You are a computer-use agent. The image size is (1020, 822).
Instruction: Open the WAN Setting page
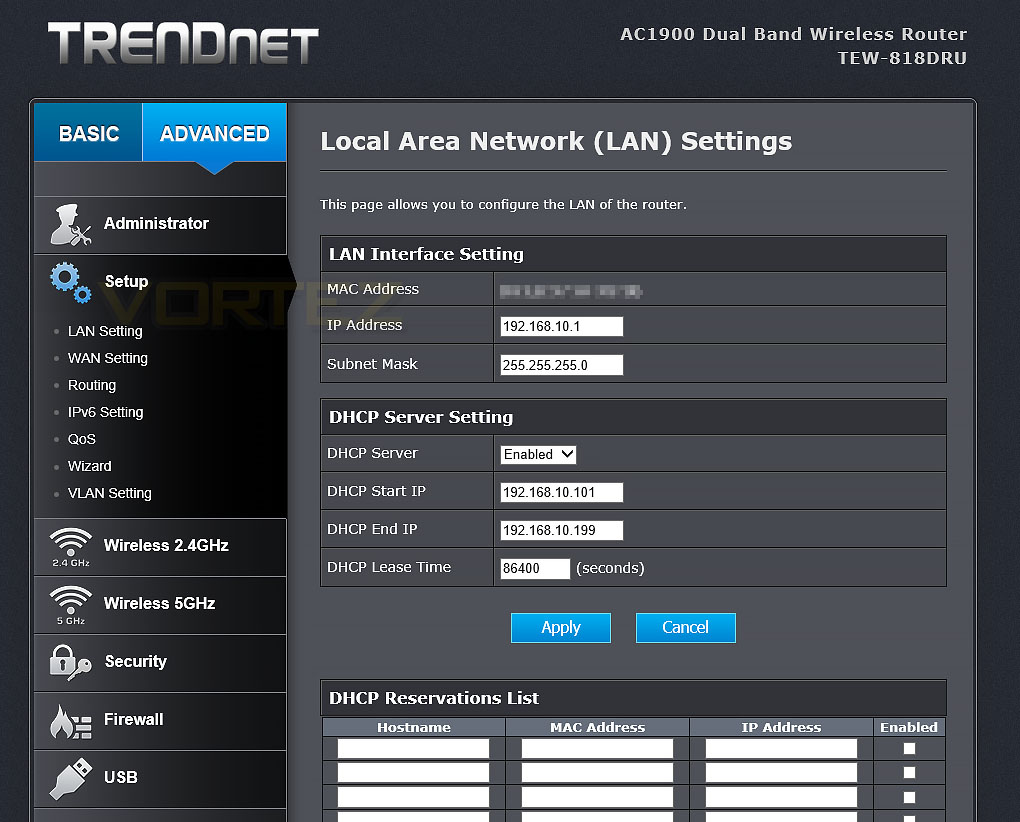pyautogui.click(x=107, y=358)
